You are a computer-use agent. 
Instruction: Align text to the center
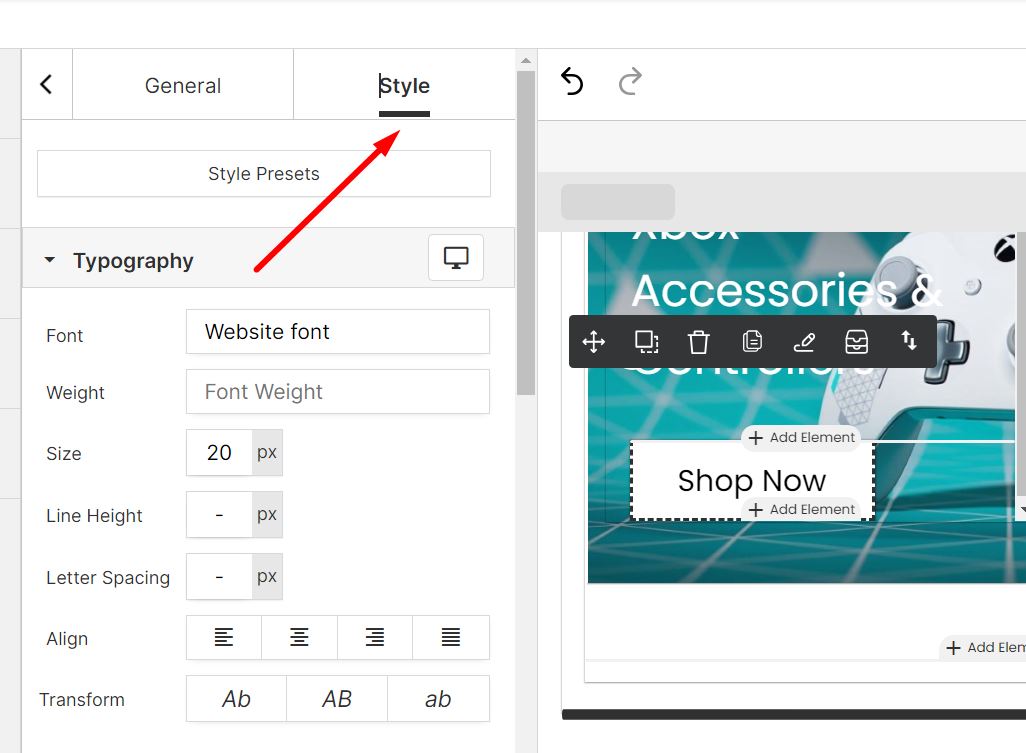pos(299,637)
